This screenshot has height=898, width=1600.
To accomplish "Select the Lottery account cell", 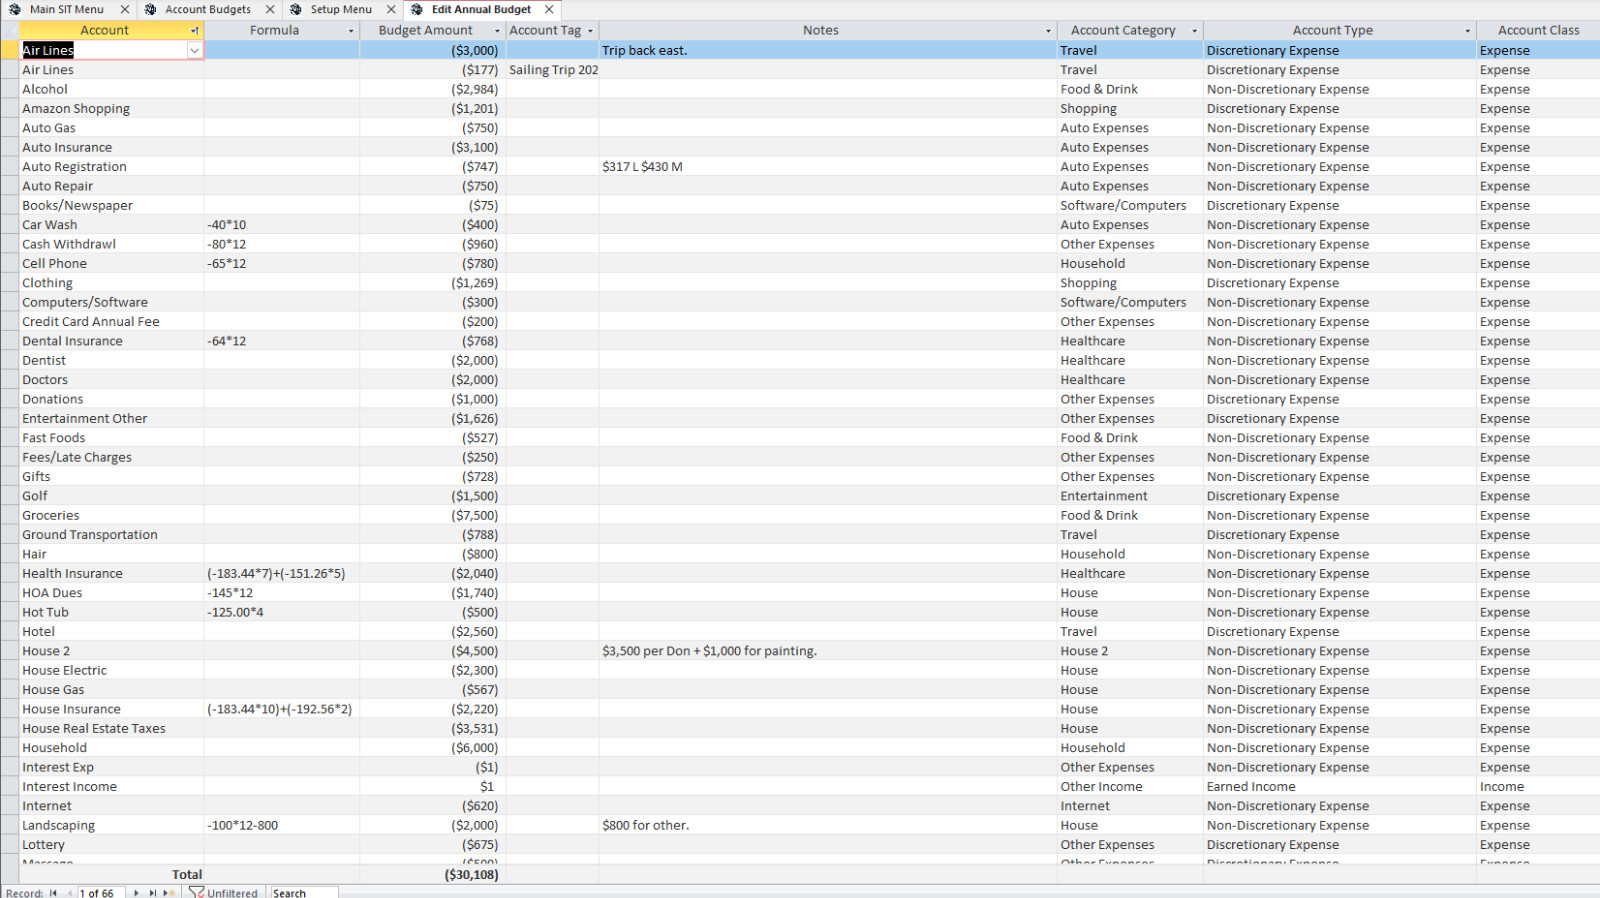I will pyautogui.click(x=111, y=845).
